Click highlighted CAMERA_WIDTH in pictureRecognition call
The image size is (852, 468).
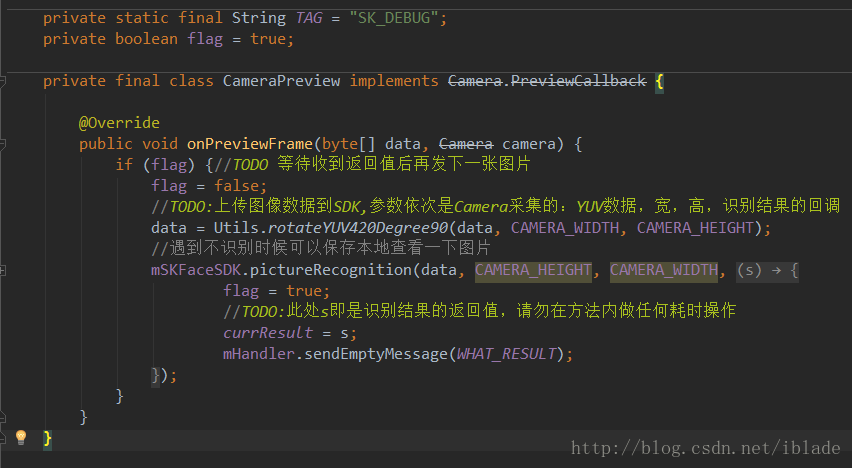point(664,270)
